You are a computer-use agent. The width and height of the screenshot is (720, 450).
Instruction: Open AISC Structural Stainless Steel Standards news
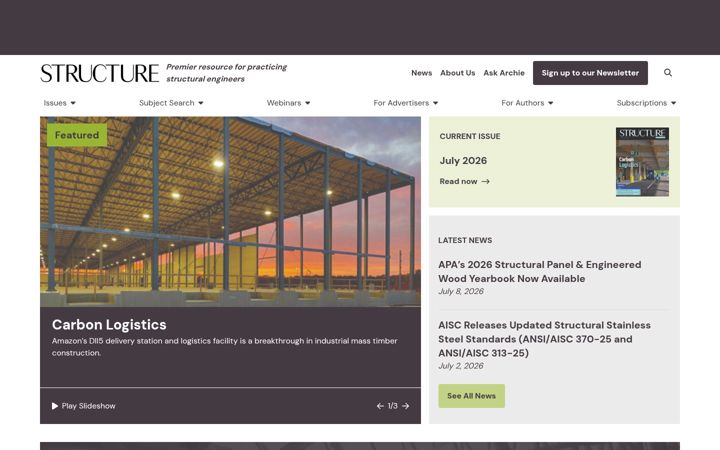pyautogui.click(x=544, y=339)
